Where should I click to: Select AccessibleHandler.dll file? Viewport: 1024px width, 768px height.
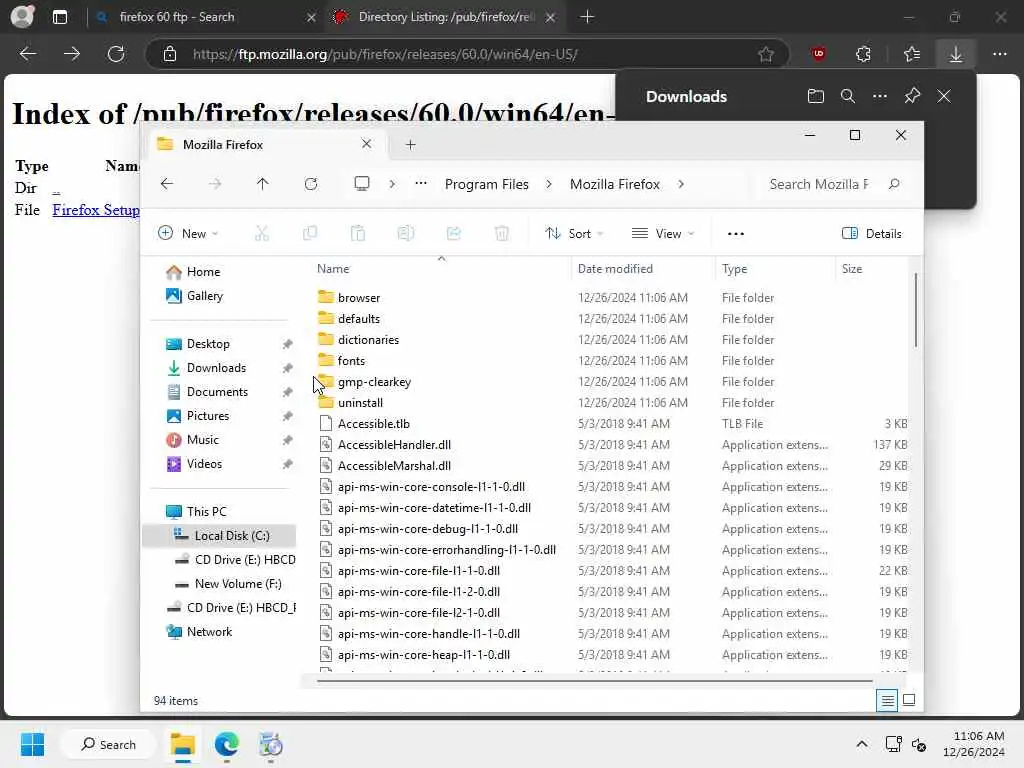[x=394, y=445]
